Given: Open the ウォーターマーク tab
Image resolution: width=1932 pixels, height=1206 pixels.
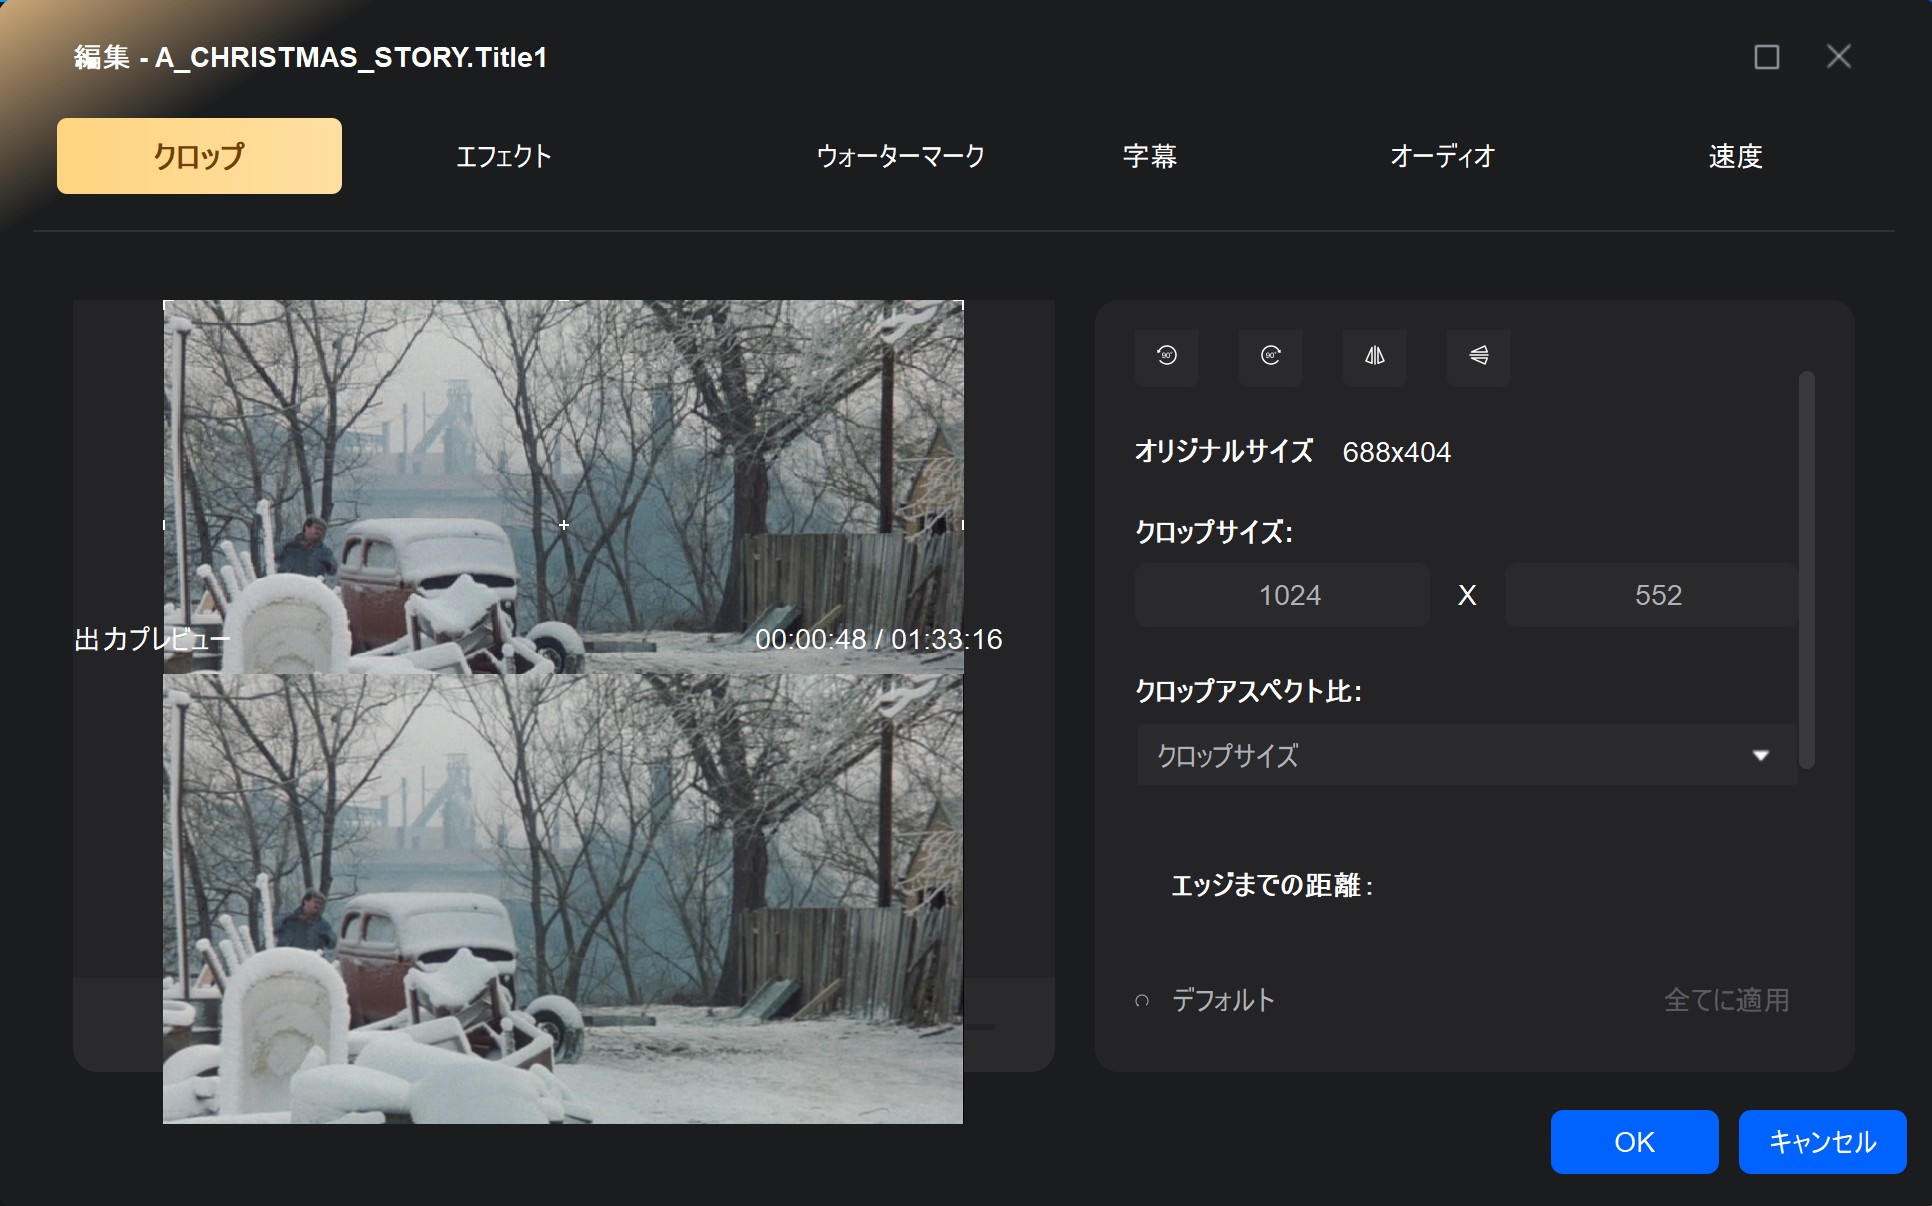Looking at the screenshot, I should pyautogui.click(x=900, y=156).
